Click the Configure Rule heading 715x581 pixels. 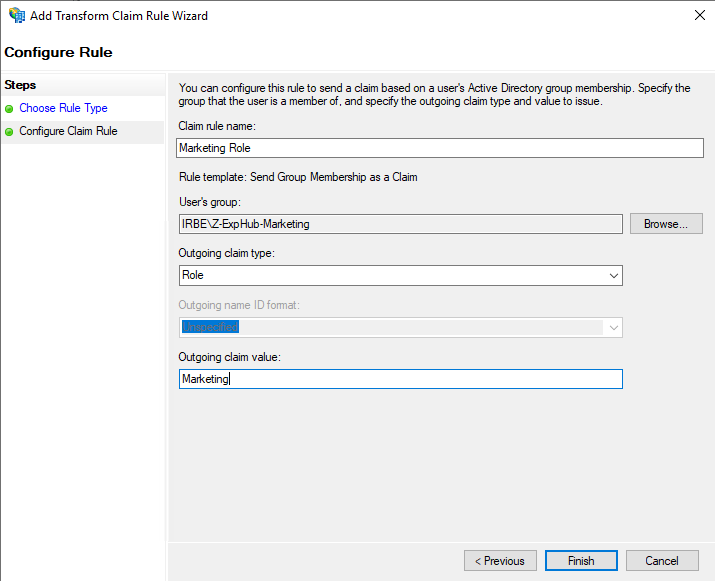[58, 52]
